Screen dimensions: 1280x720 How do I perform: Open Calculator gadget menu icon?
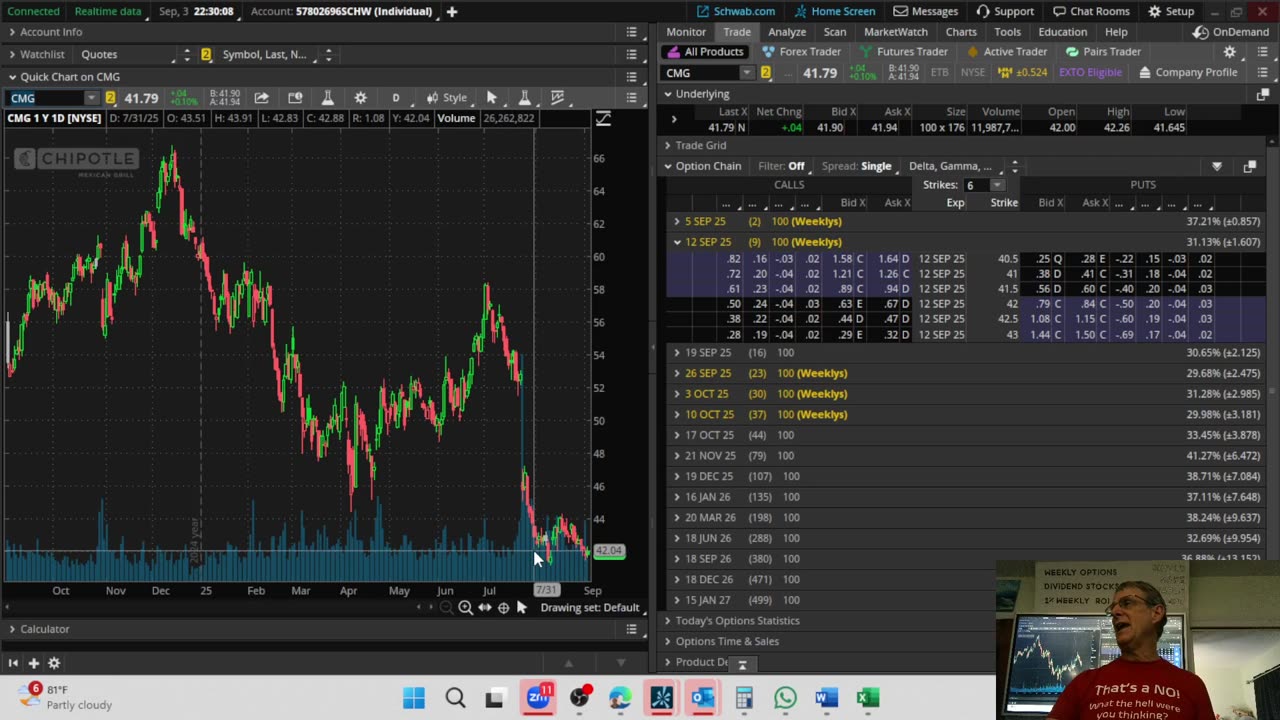[631, 629]
